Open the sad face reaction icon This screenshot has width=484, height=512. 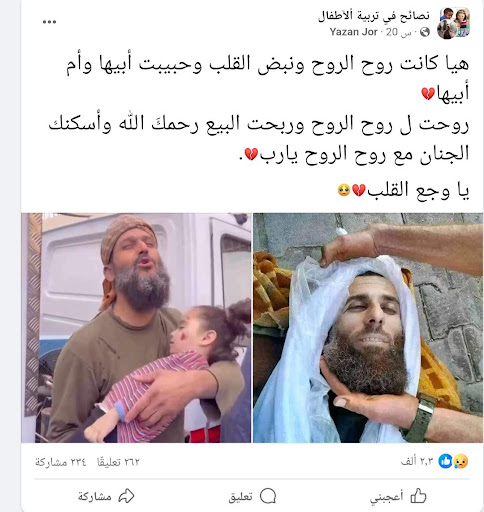461,461
